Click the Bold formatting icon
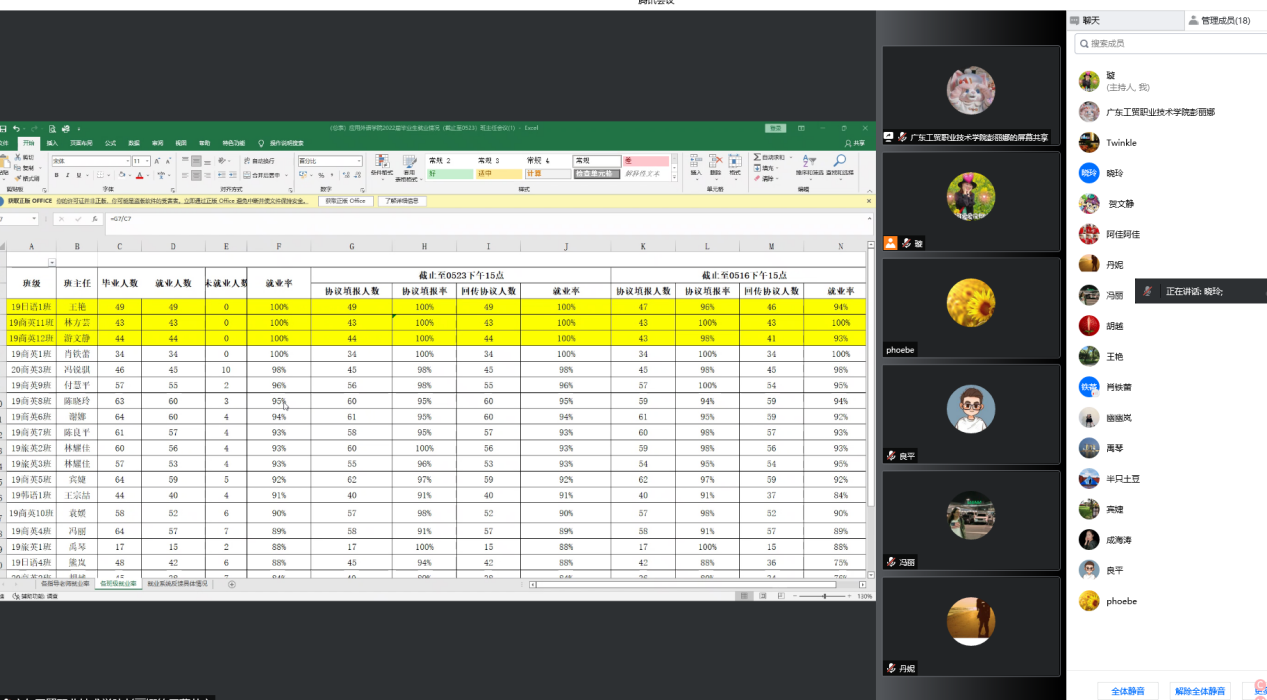Viewport: 1267px width, 700px height. [x=57, y=175]
